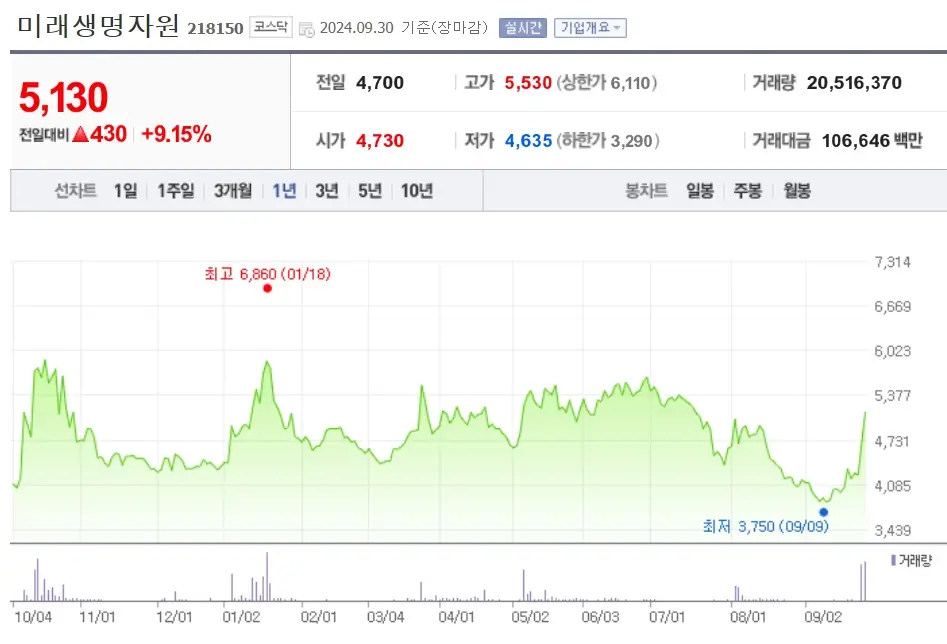This screenshot has height=644, width=947.
Task: Click the blue 최저 3,750 low marker dot
Action: [822, 509]
